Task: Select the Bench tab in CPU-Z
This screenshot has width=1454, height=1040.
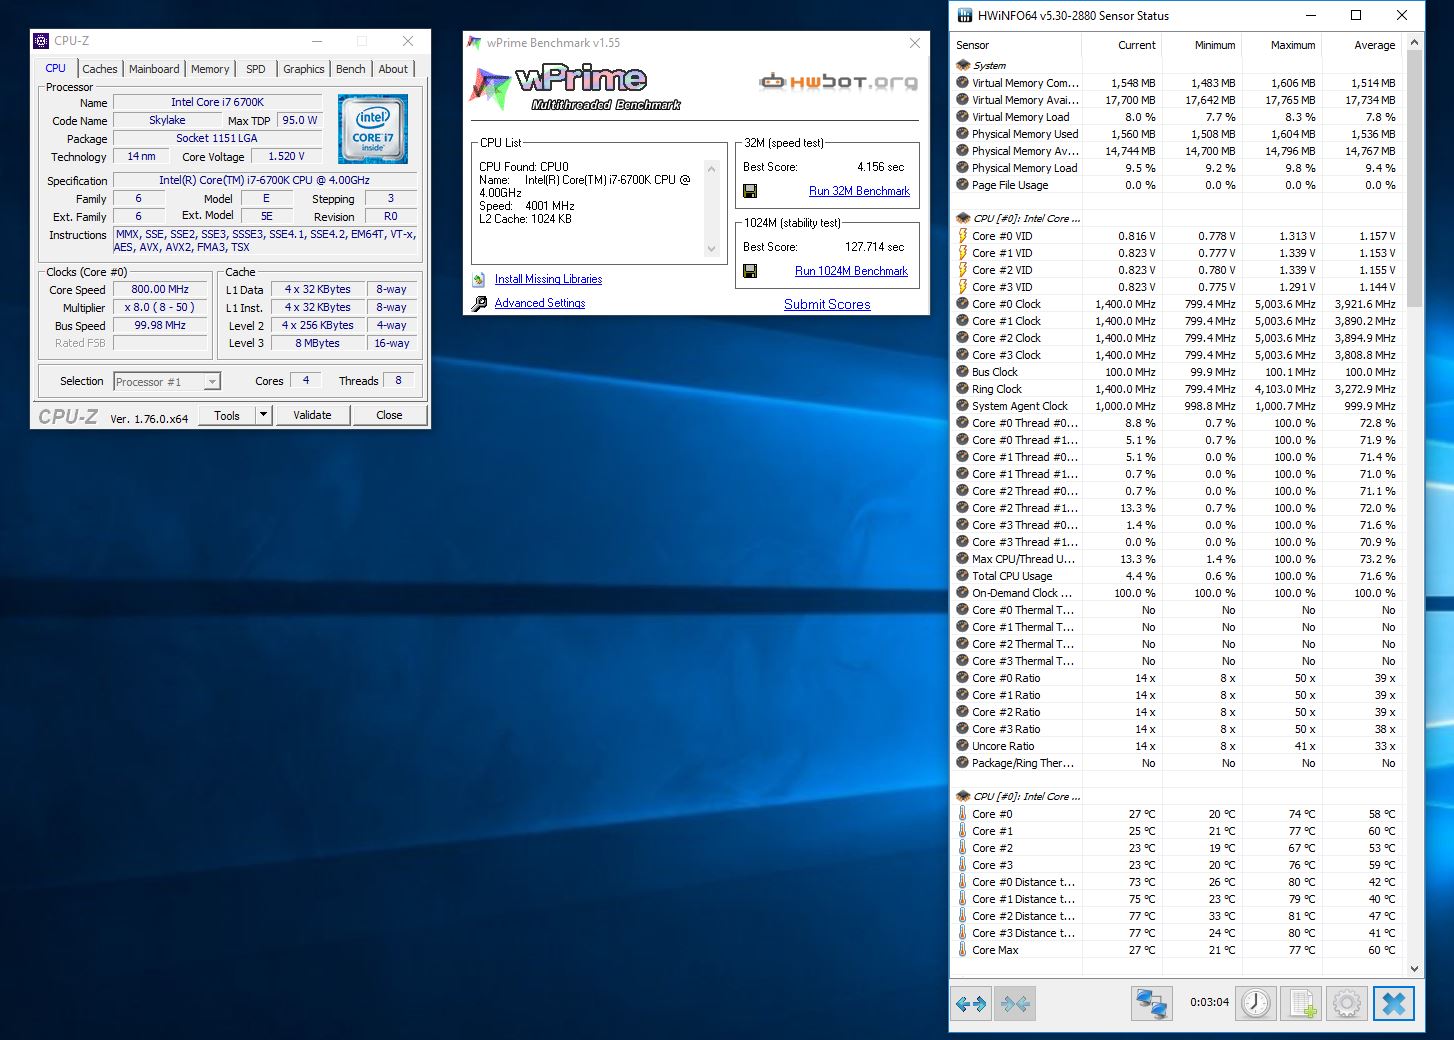Action: point(351,69)
